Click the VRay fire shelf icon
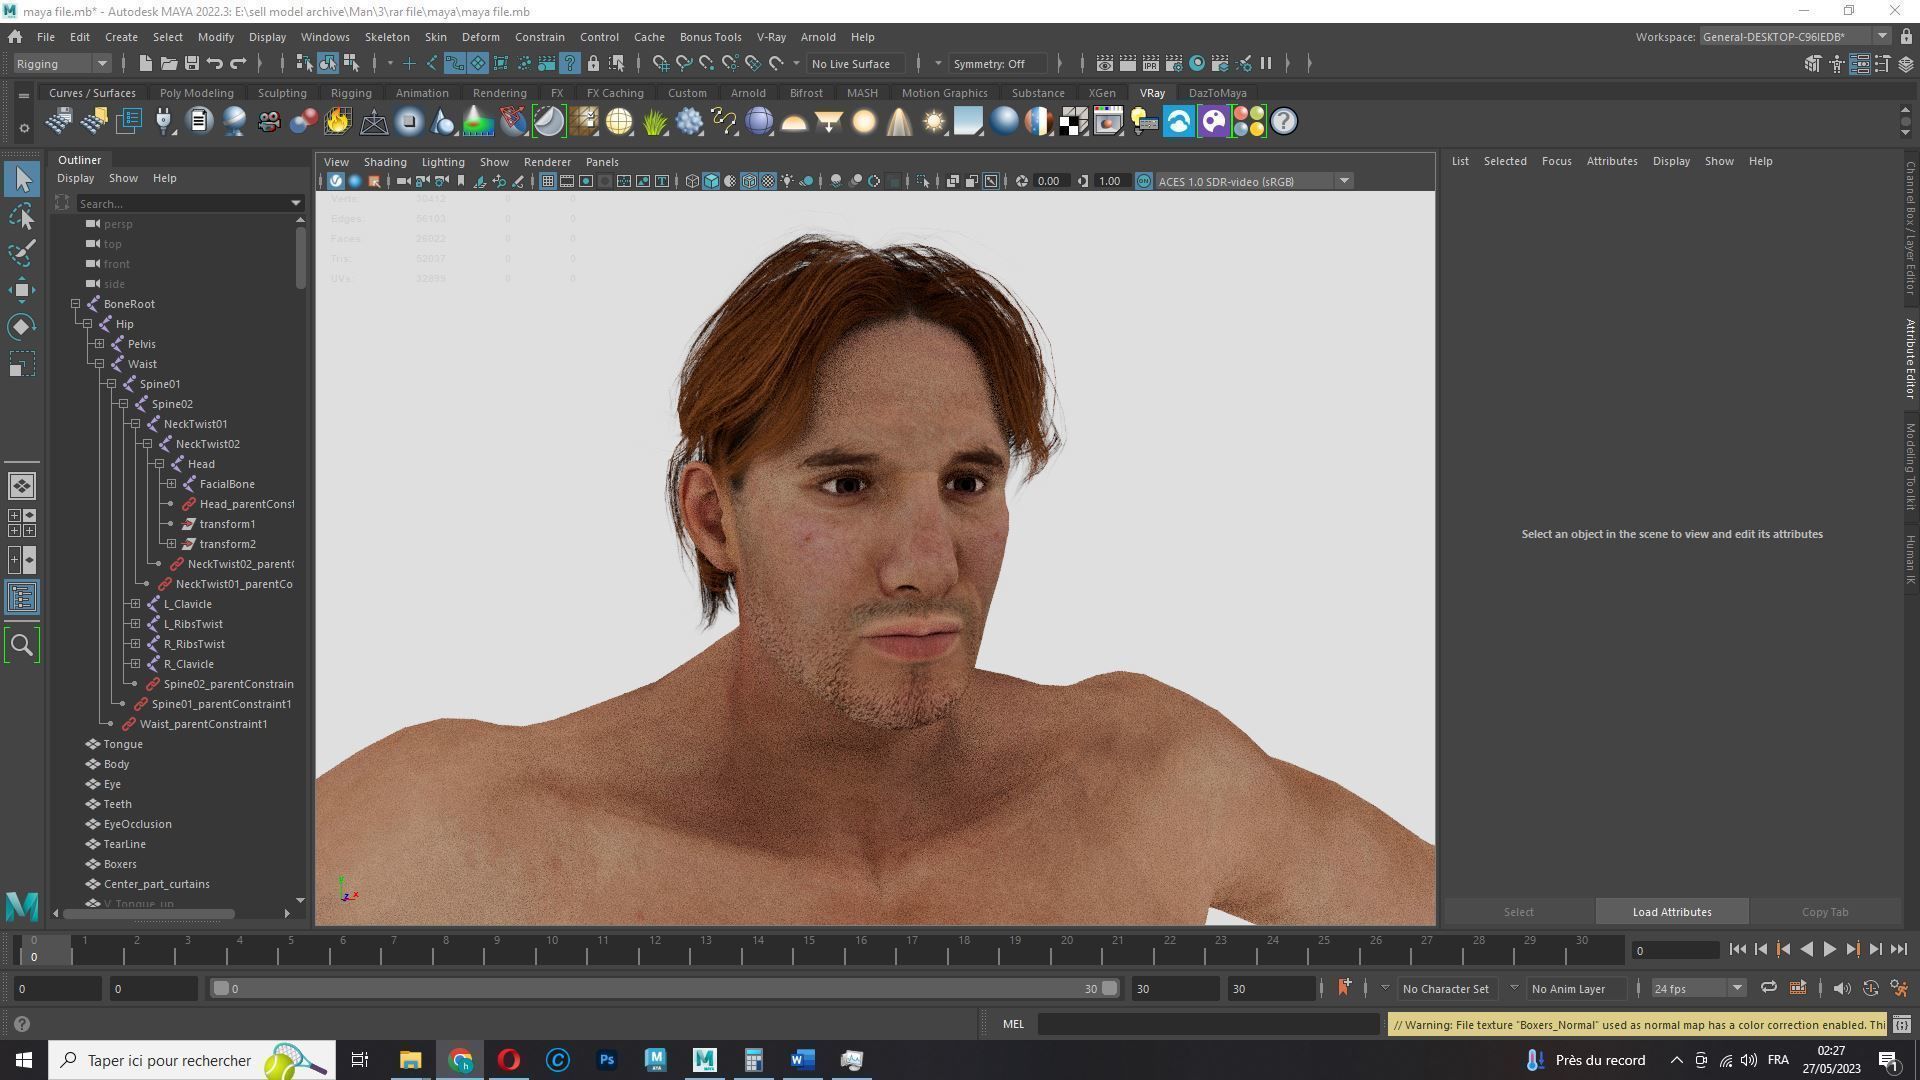 pos(338,122)
